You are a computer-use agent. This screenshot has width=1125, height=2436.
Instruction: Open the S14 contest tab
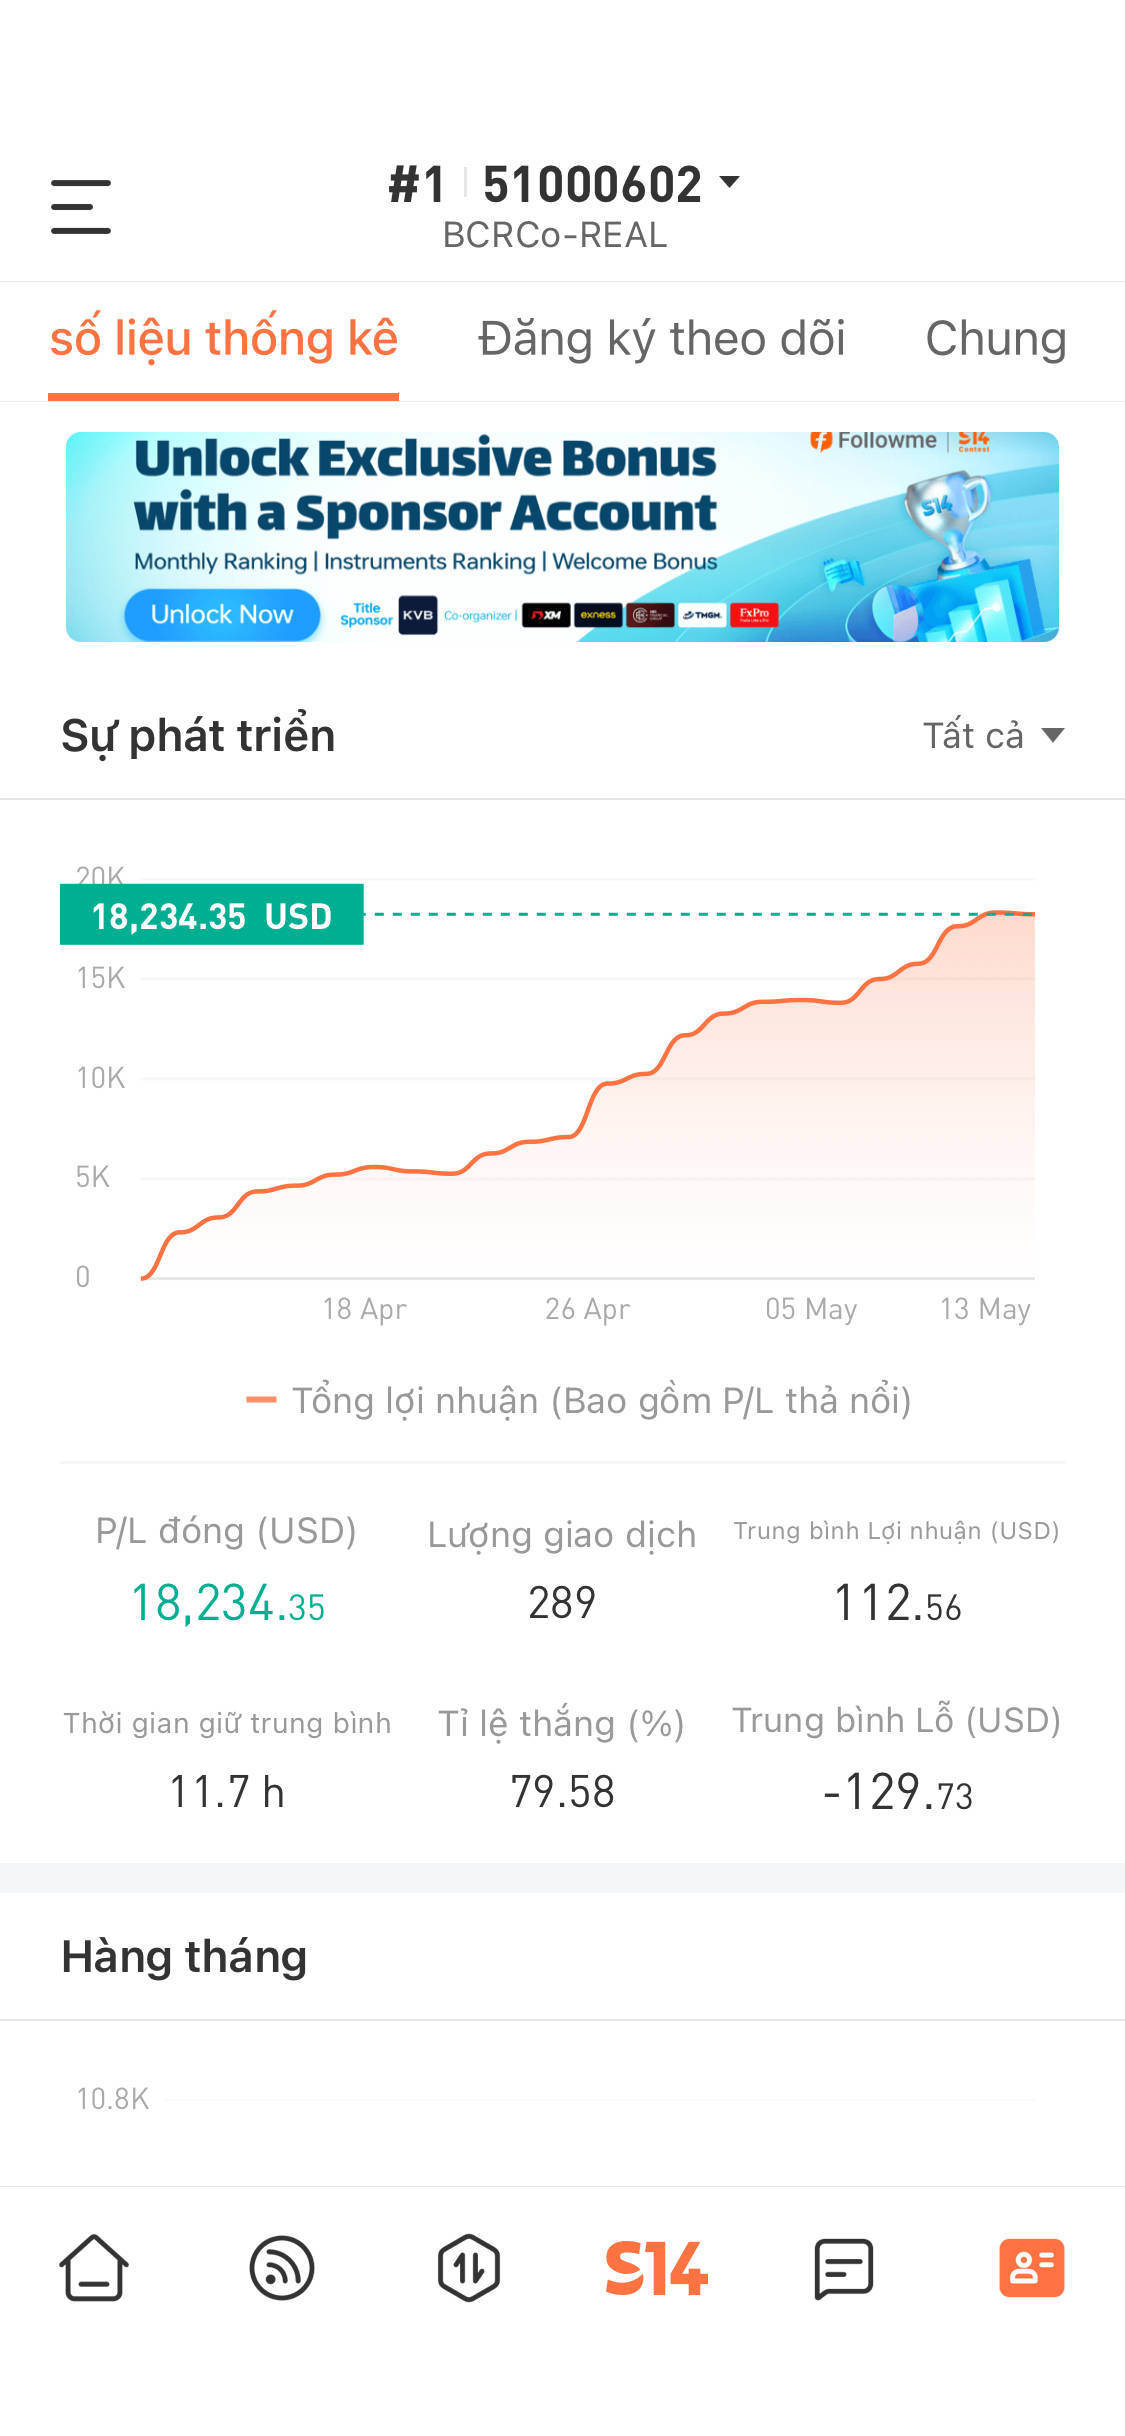click(656, 2267)
